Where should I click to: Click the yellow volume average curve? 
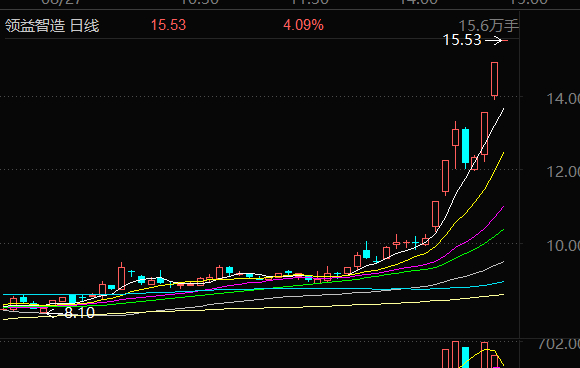pos(486,350)
